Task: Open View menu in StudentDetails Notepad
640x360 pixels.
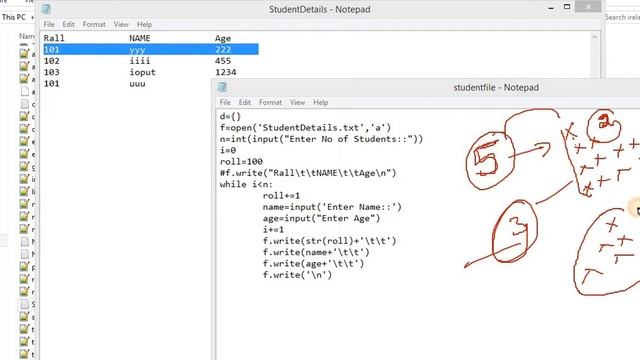Action: pyautogui.click(x=121, y=24)
